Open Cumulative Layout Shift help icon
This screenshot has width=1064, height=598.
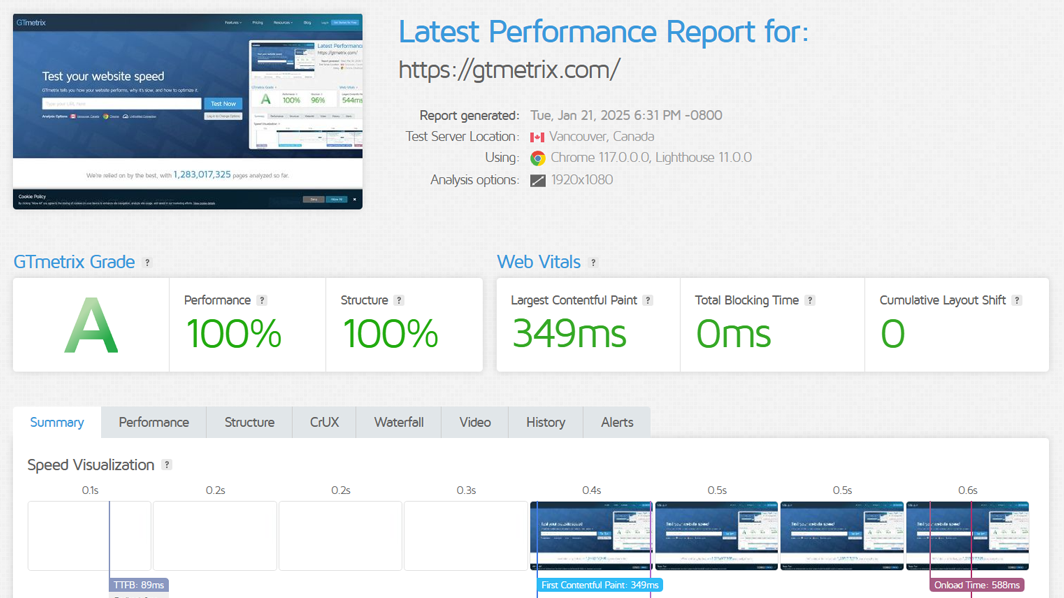coord(1017,299)
